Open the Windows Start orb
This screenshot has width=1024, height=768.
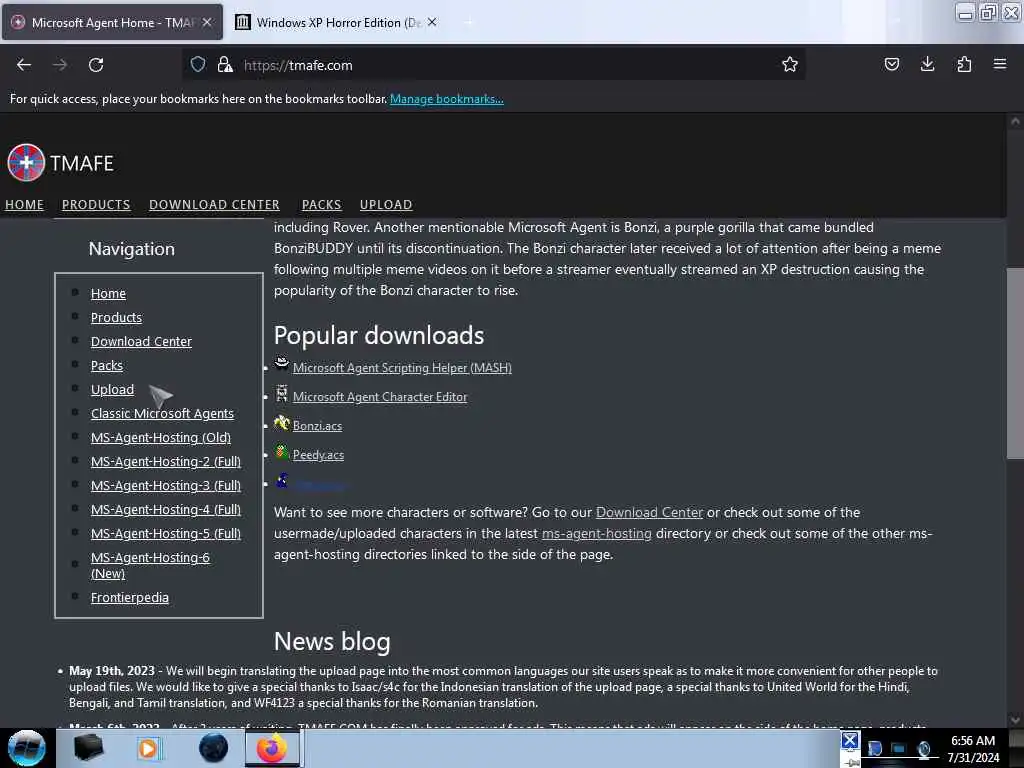point(27,748)
